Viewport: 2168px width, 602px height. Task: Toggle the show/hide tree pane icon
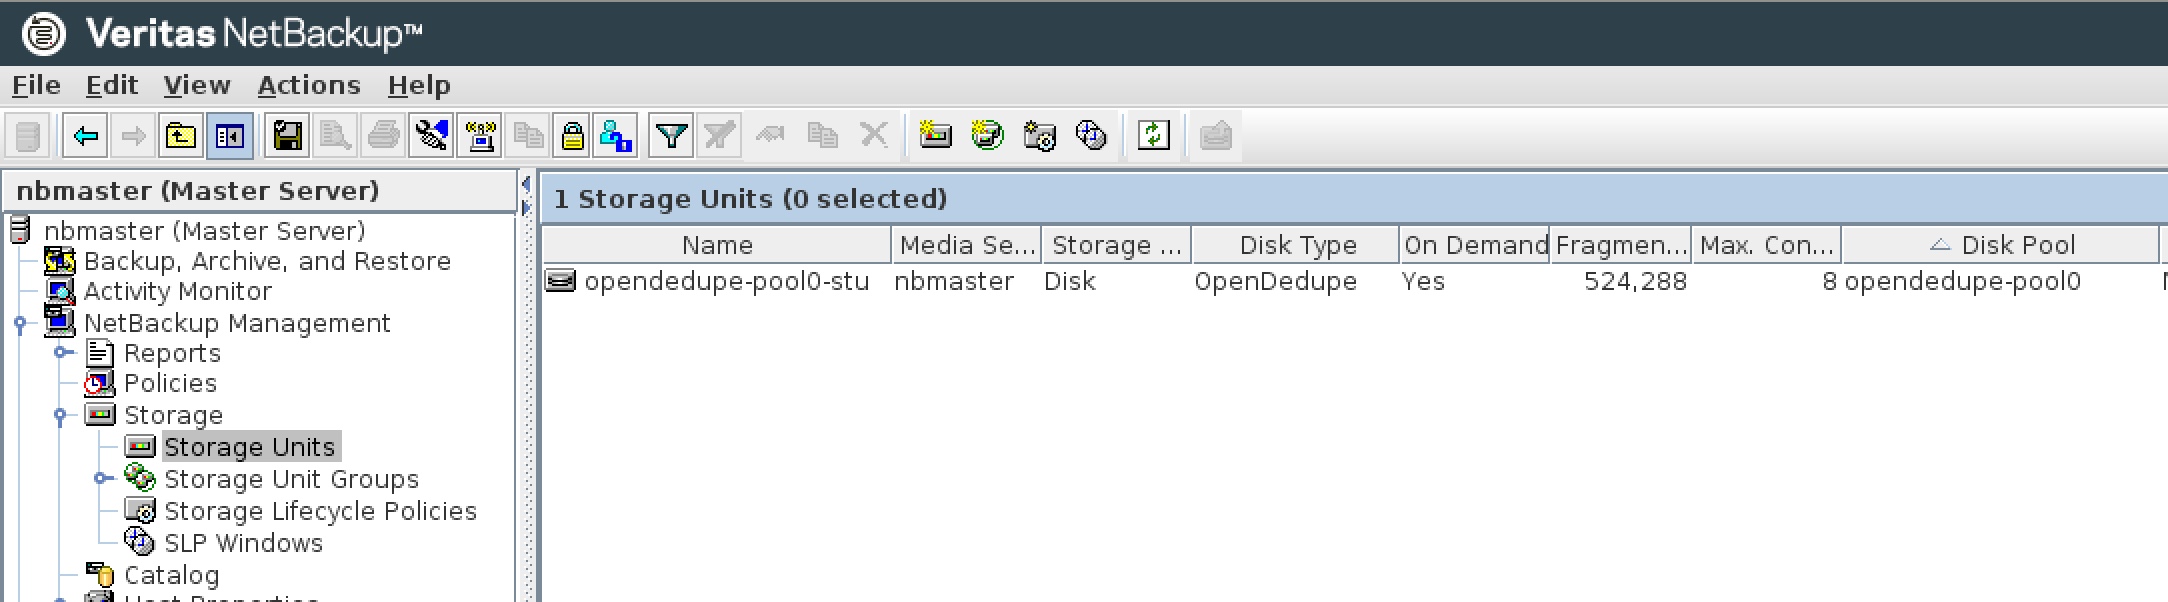[230, 135]
